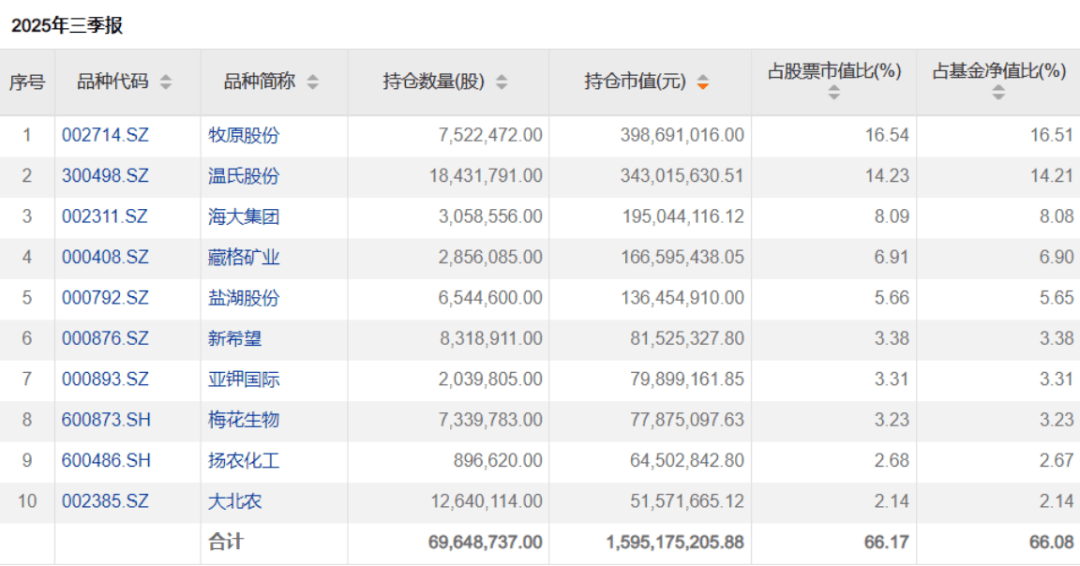Select holding quantity 7,522,472.00

coord(490,135)
